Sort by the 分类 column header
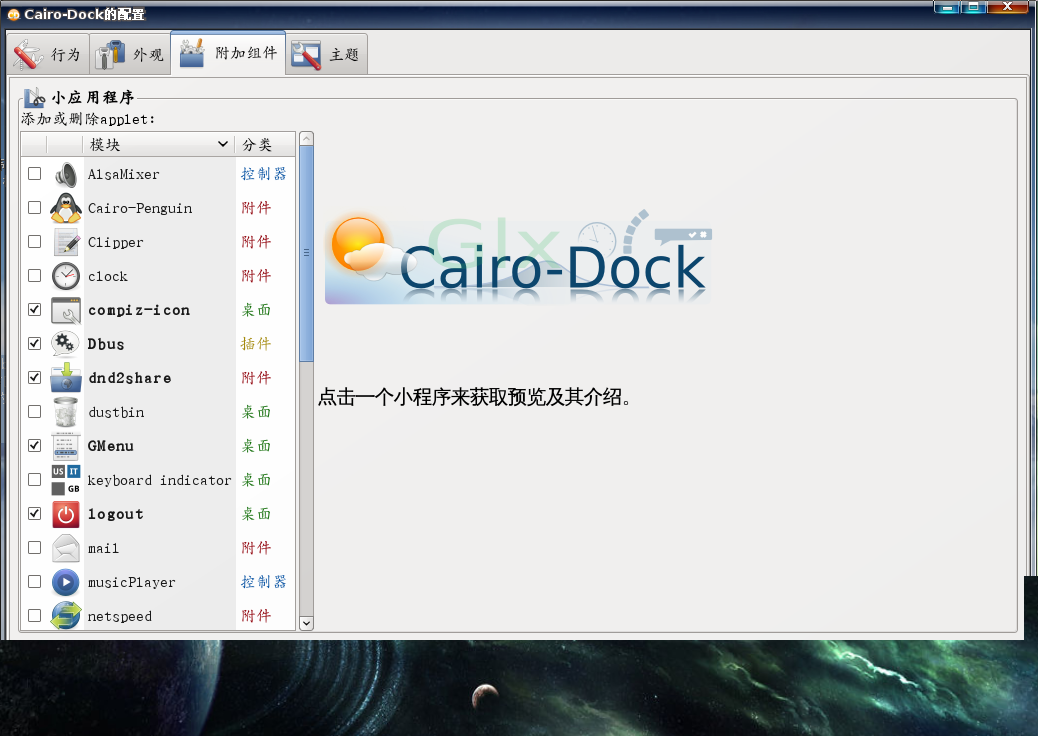 point(265,144)
